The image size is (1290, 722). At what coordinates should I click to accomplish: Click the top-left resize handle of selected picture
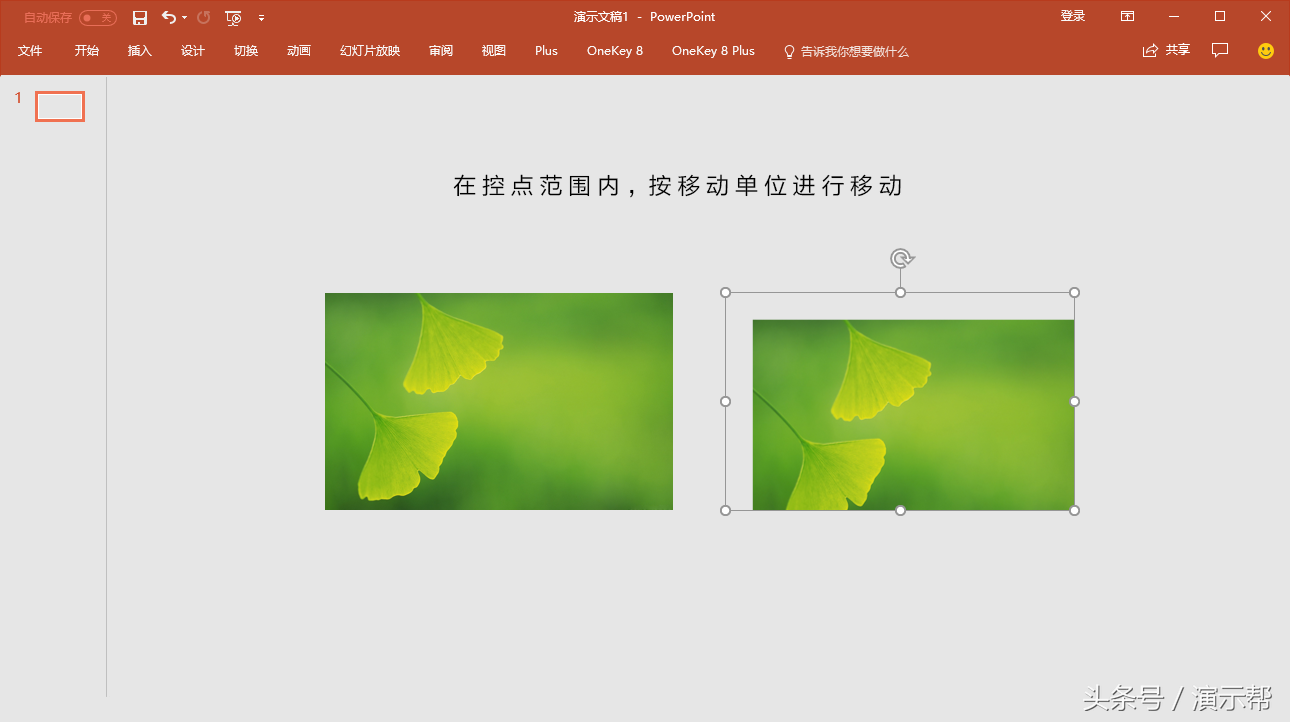coord(726,293)
